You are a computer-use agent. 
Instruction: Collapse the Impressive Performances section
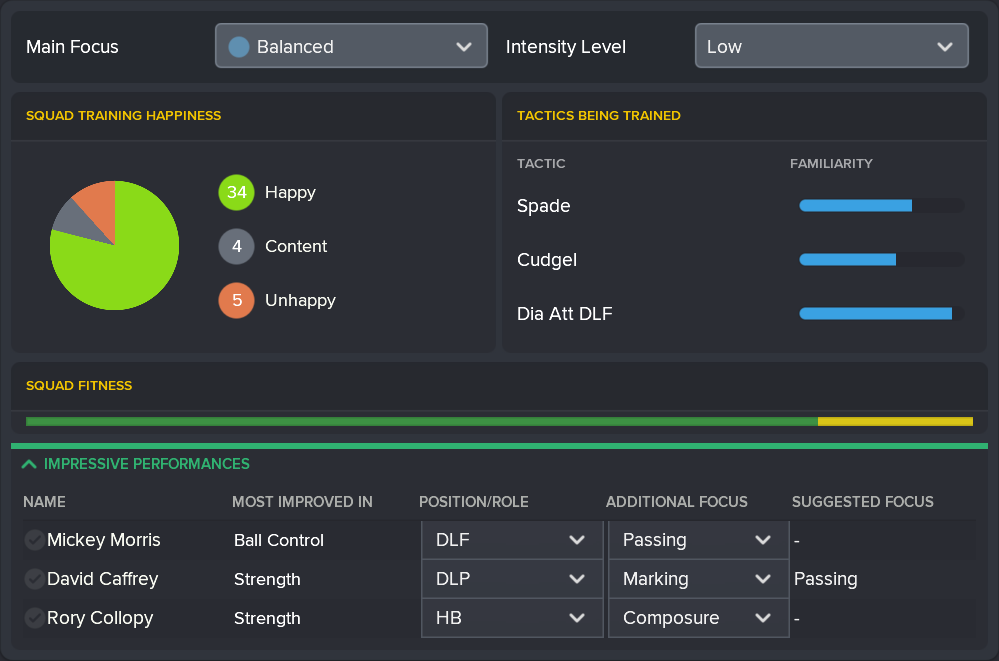(x=29, y=464)
